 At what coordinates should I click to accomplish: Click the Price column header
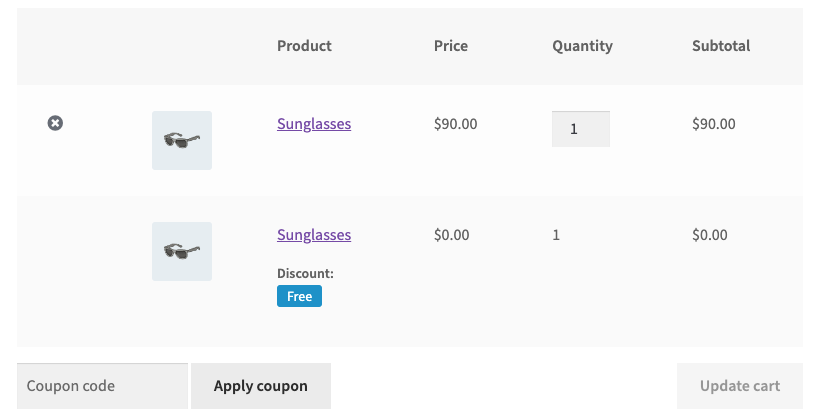(451, 46)
